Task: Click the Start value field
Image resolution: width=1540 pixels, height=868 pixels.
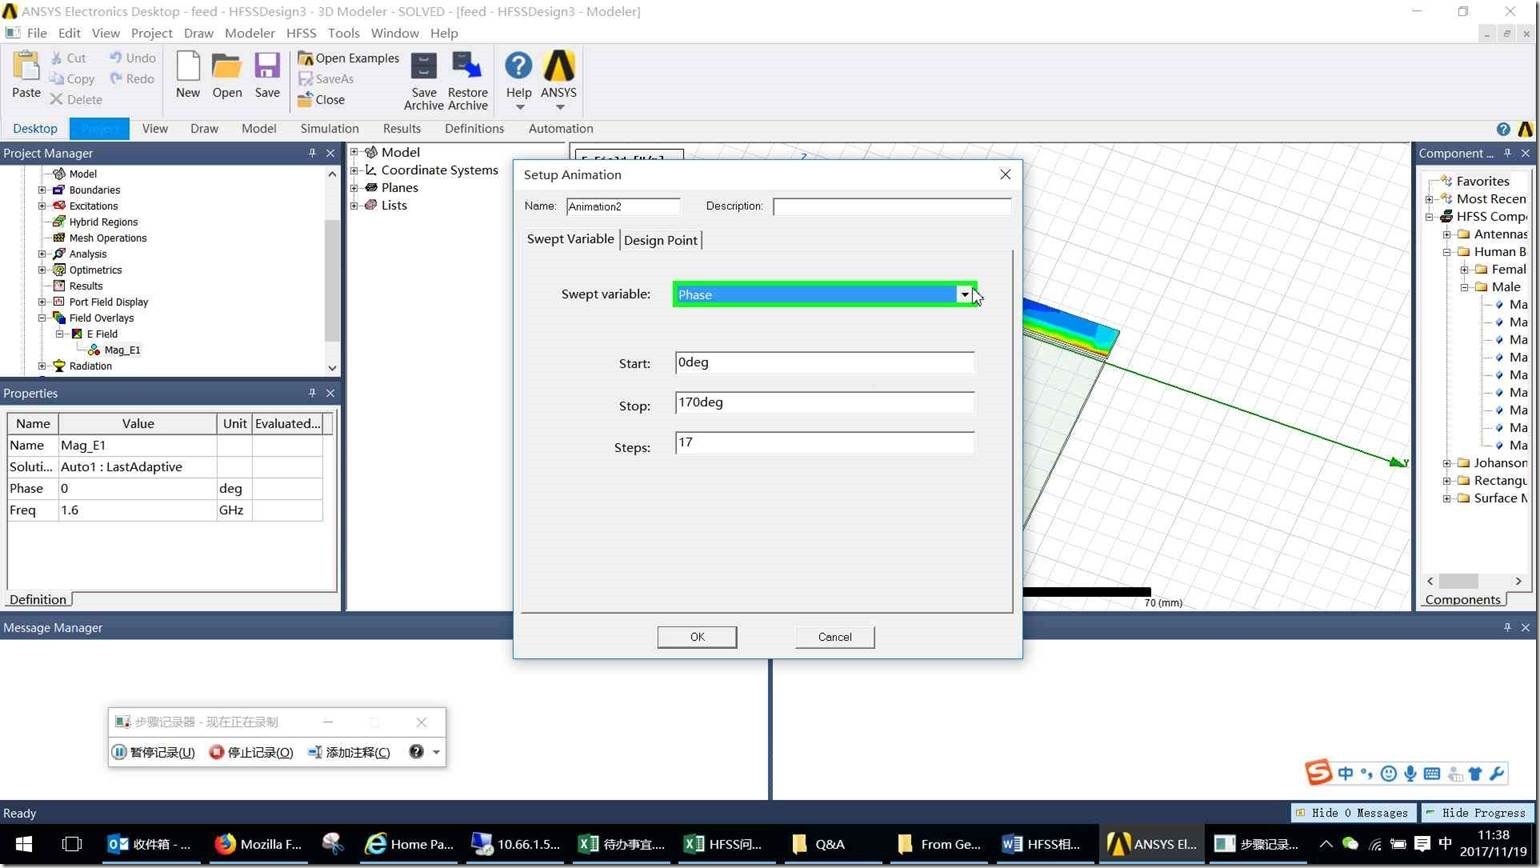Action: coord(824,363)
